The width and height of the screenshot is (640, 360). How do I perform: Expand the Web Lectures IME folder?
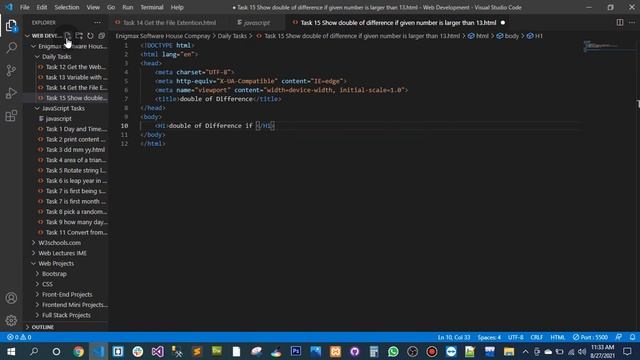62,253
